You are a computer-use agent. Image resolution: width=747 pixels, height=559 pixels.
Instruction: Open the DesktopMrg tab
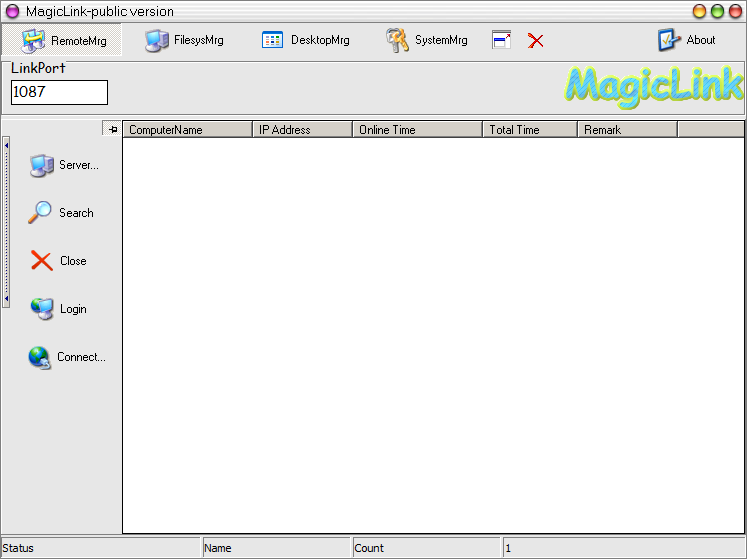tap(305, 40)
